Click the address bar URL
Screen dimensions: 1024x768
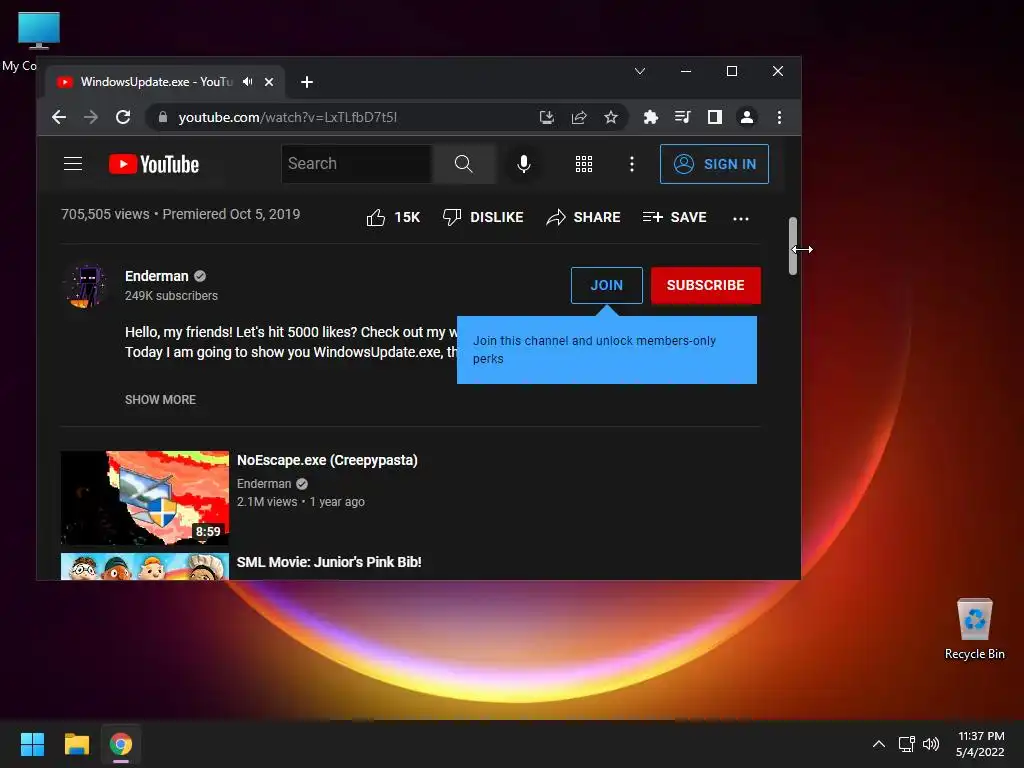287,117
